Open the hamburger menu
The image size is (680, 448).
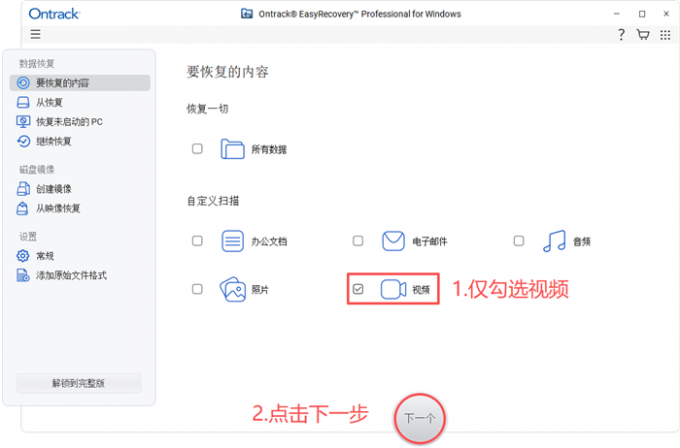(36, 34)
